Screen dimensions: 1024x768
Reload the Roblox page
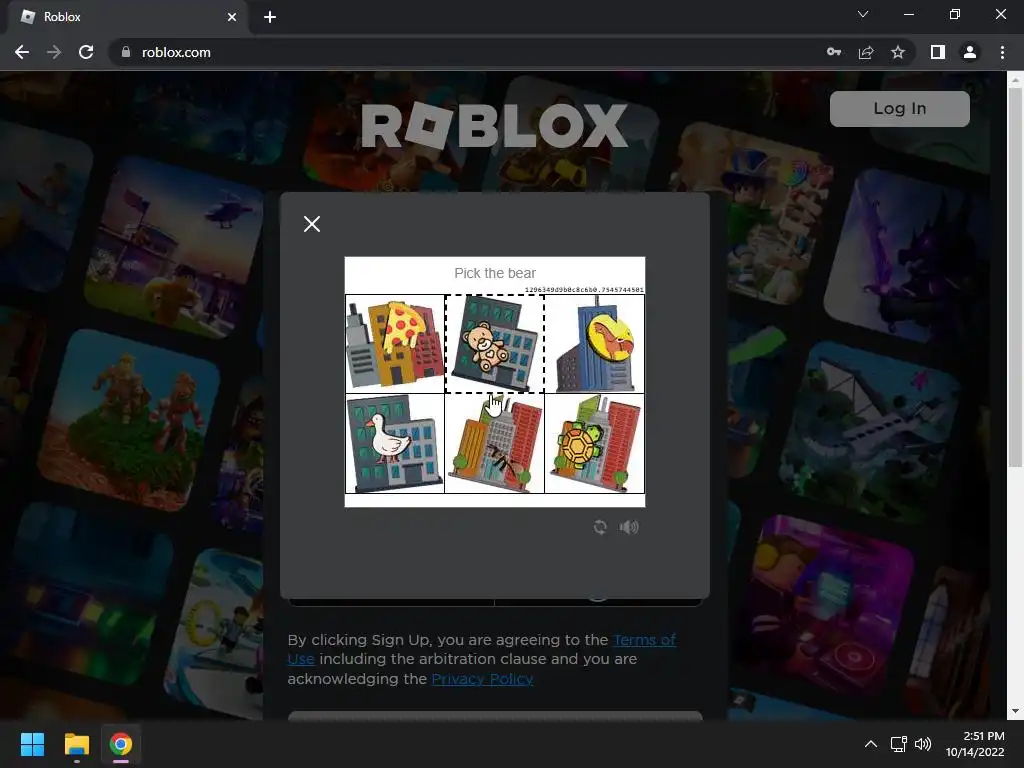tap(86, 52)
